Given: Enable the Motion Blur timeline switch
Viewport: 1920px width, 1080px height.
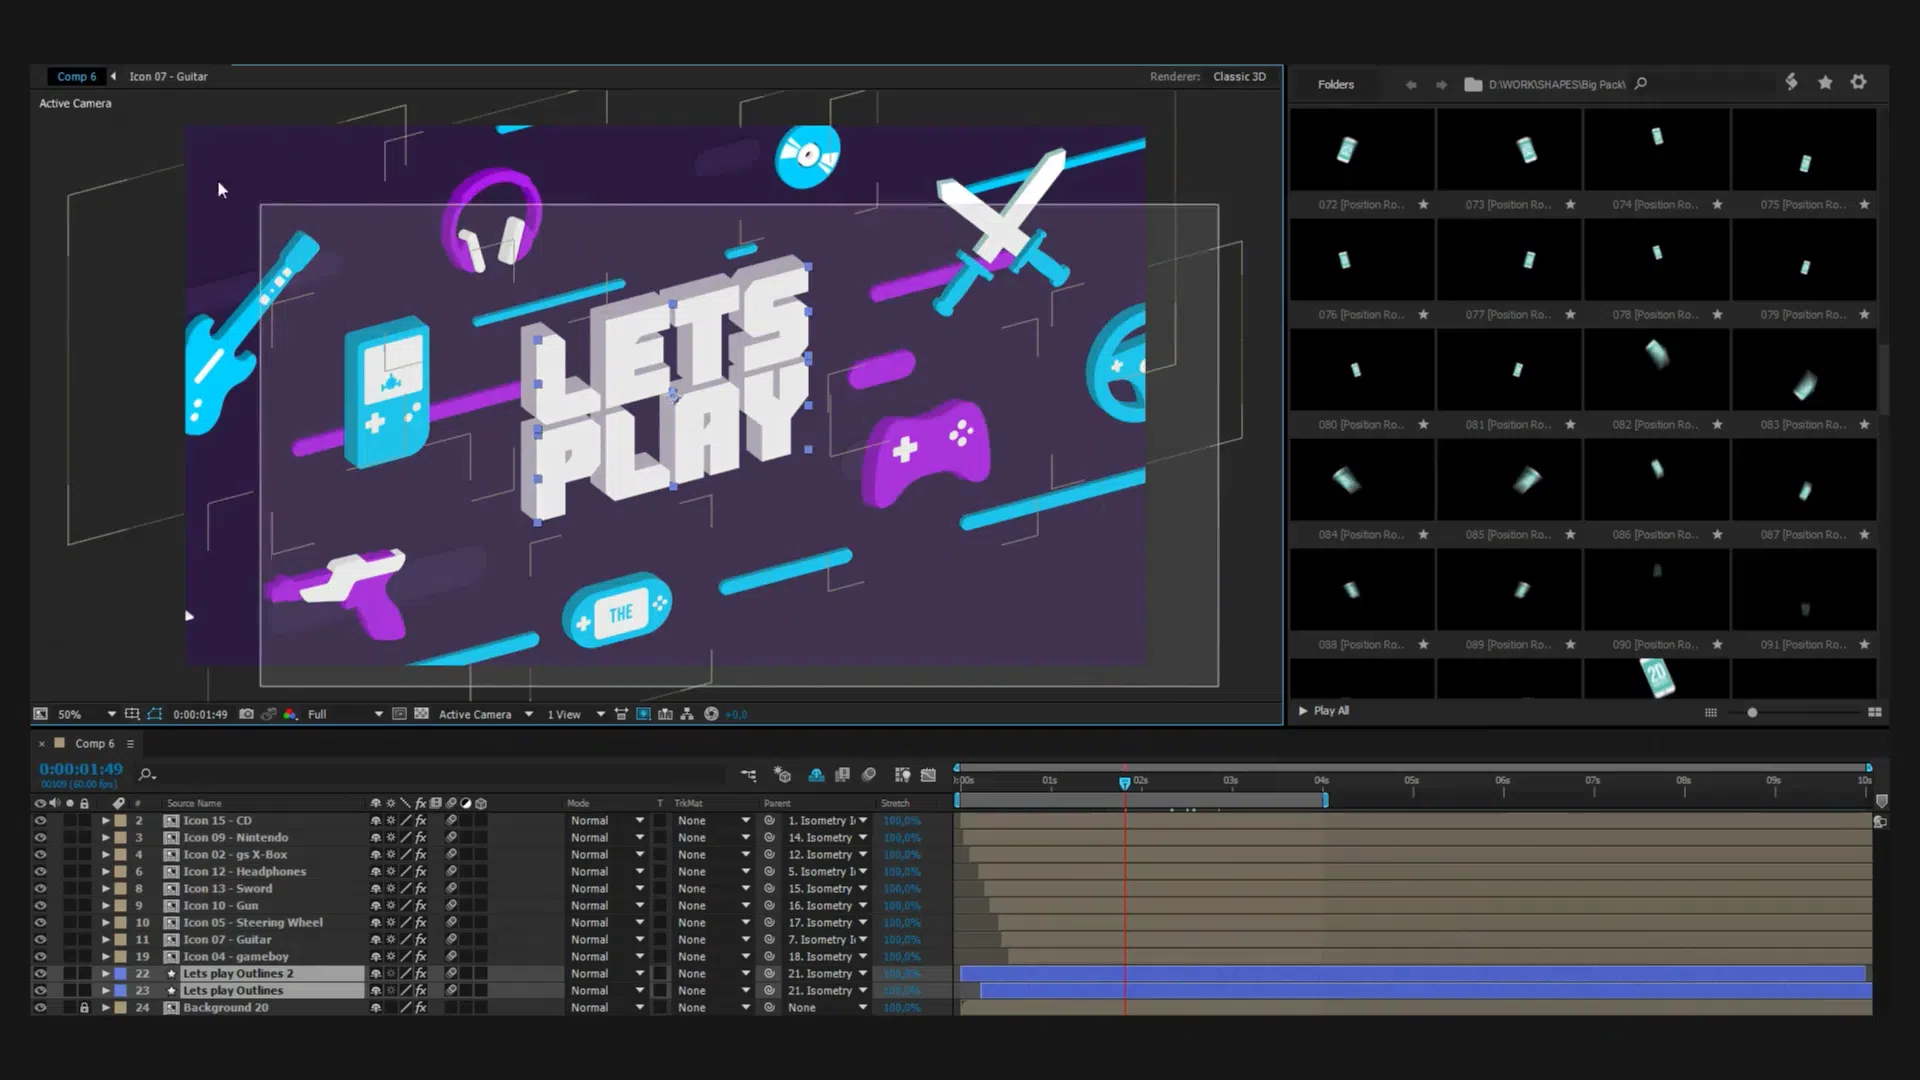Looking at the screenshot, I should point(868,775).
